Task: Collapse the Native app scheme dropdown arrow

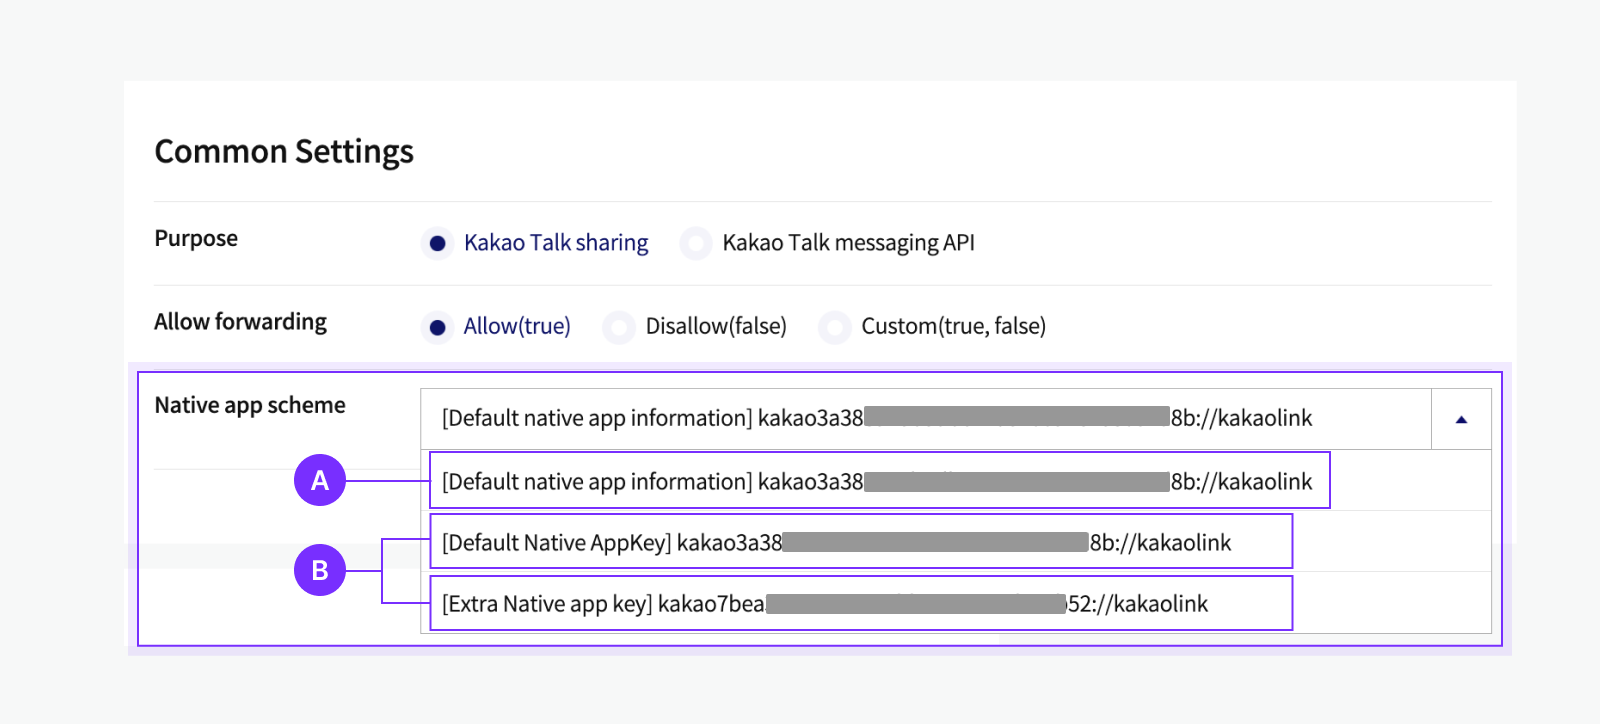Action: 1461,419
